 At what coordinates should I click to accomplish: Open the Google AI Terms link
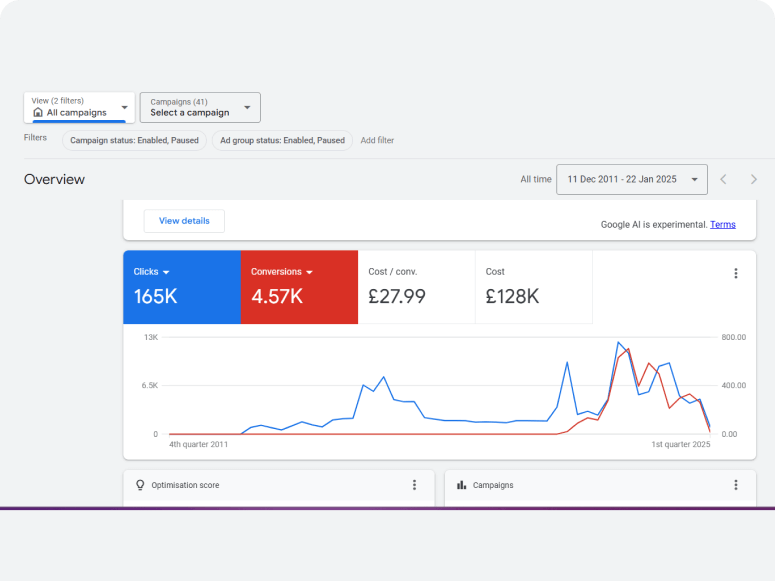pyautogui.click(x=722, y=225)
